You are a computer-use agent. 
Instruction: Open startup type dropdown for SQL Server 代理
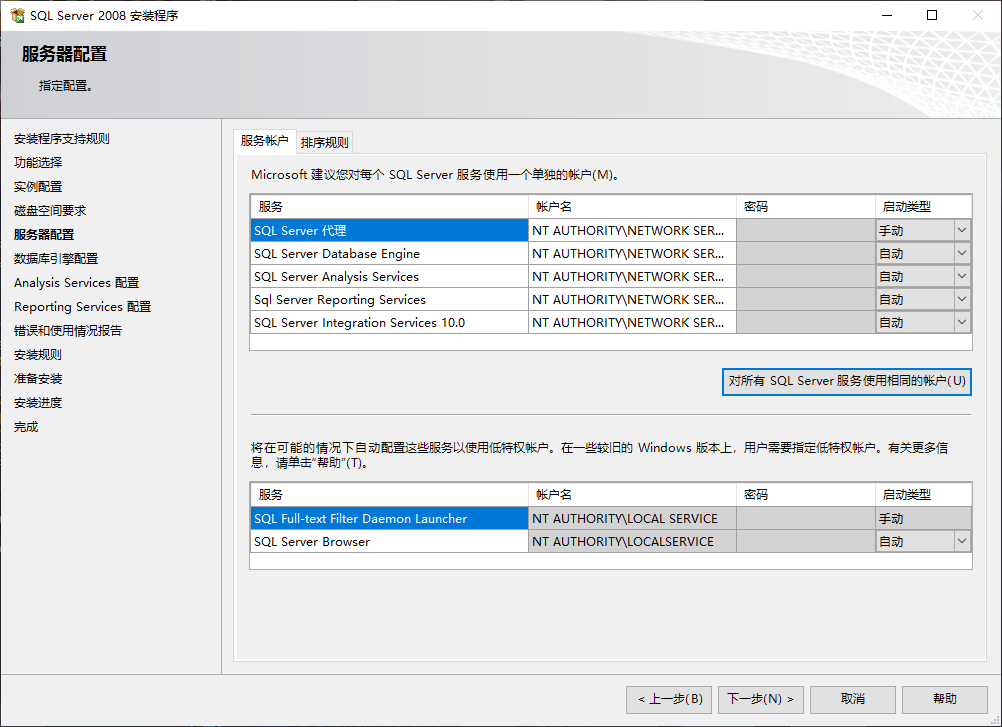pos(962,231)
